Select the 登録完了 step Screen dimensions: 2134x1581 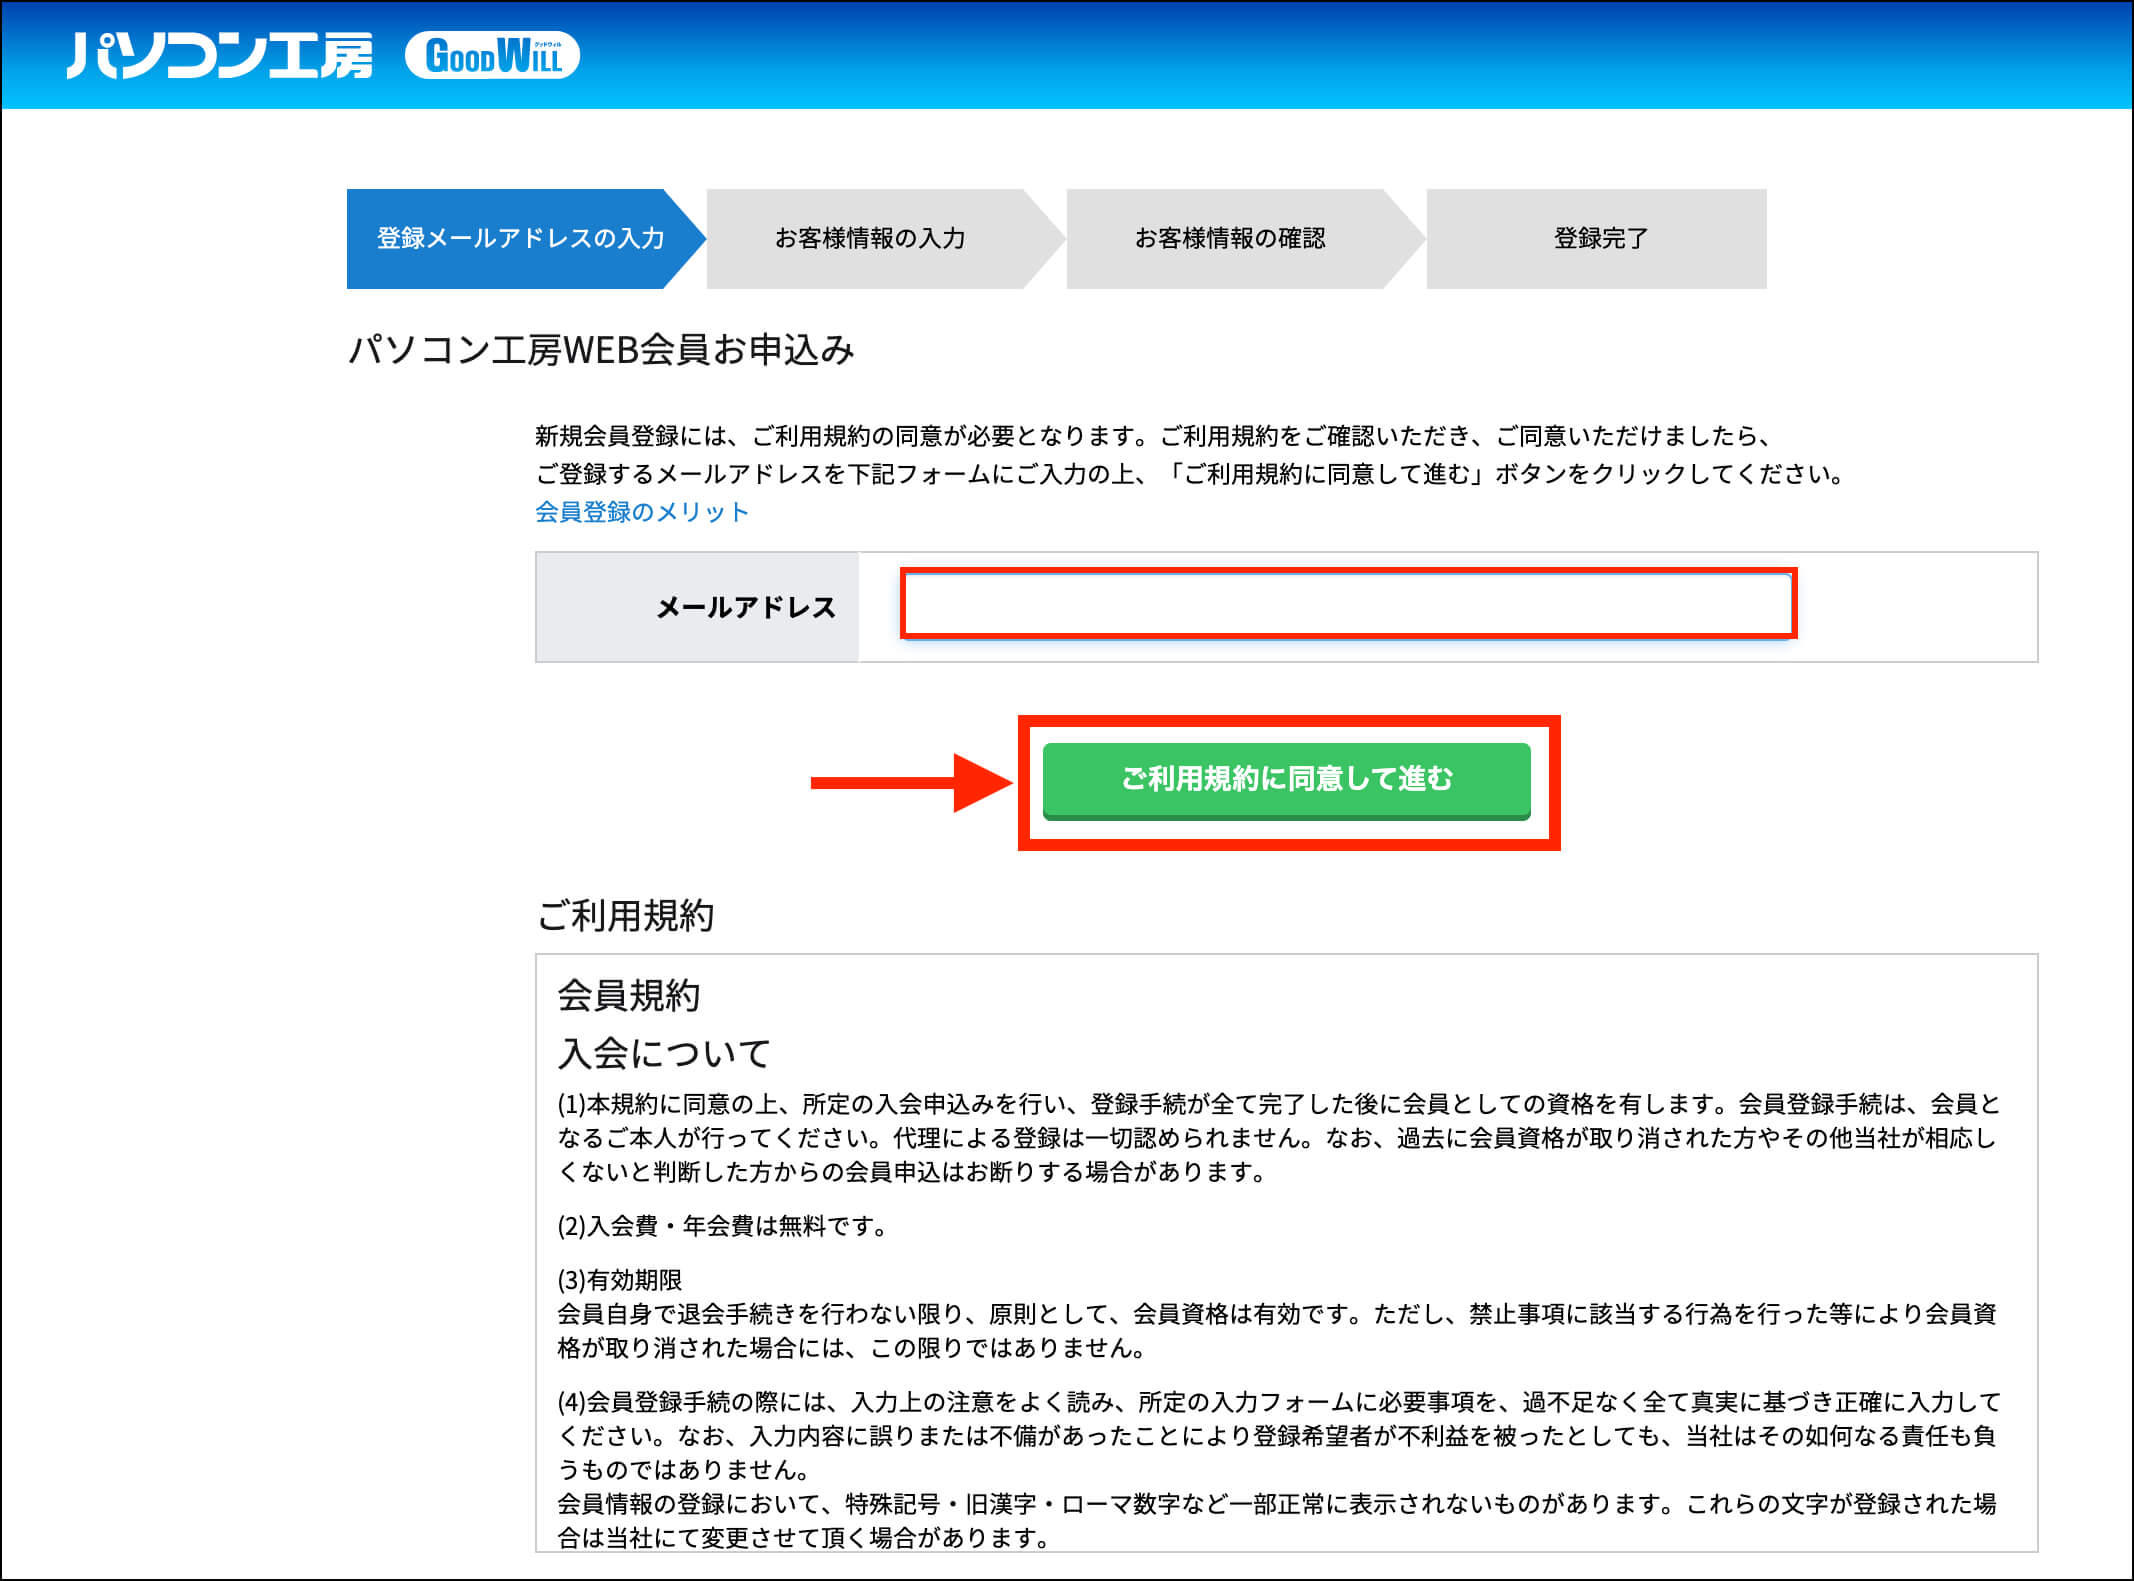point(1597,238)
